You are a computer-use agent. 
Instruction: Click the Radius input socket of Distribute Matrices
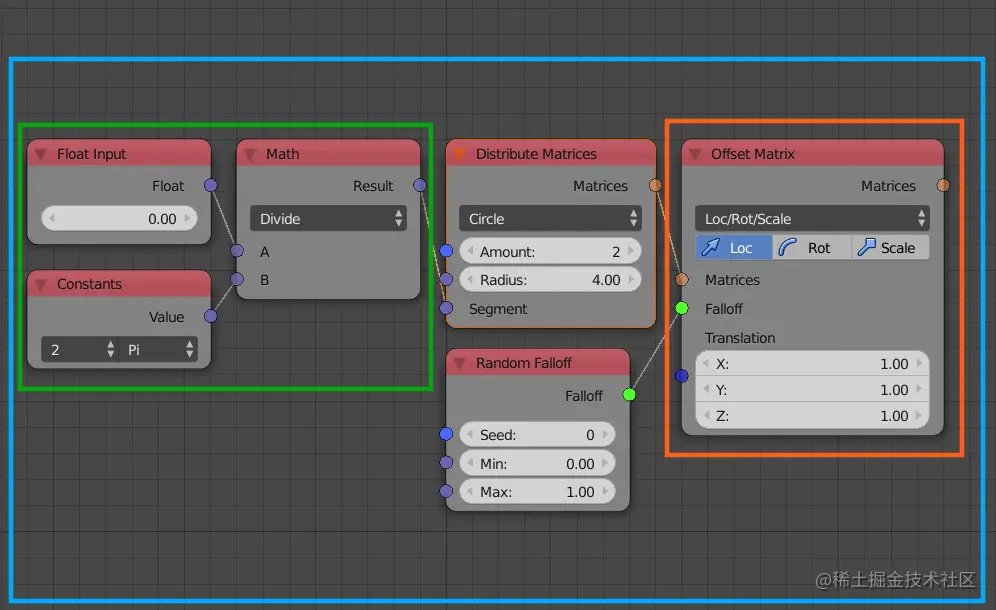[447, 279]
